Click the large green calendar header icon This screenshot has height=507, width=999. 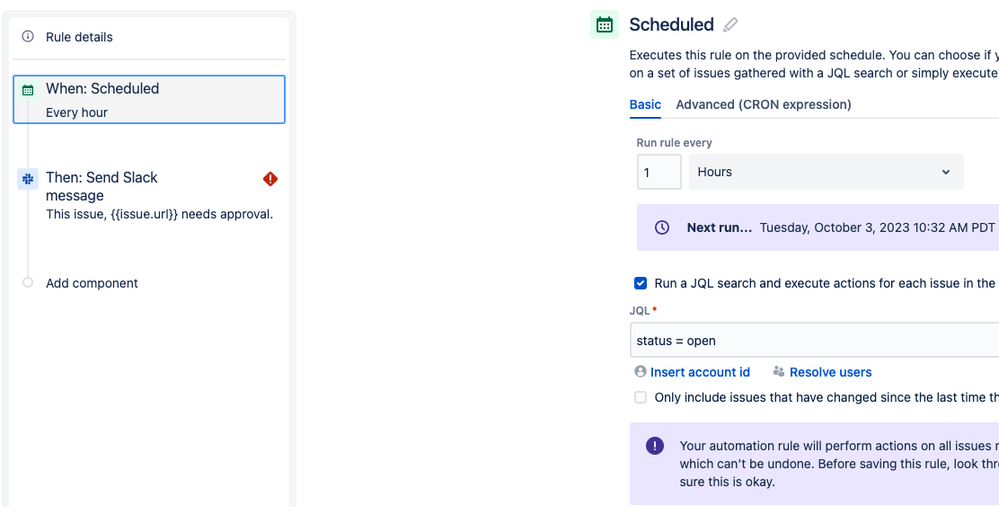604,25
